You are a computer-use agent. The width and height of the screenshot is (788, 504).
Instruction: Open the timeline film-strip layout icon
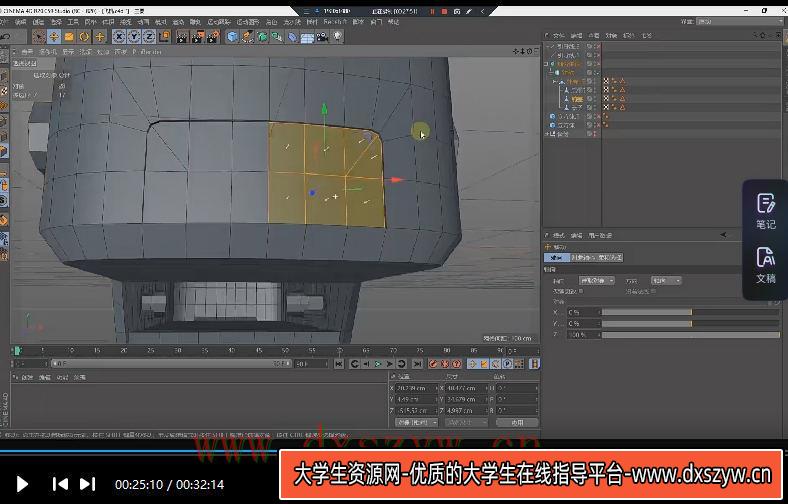(535, 364)
